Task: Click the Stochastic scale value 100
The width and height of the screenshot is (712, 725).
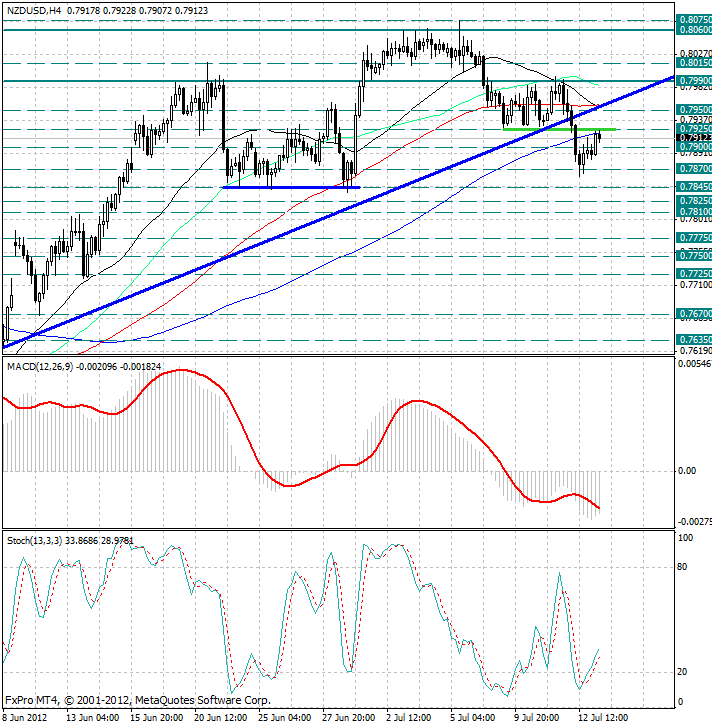Action: 686,538
